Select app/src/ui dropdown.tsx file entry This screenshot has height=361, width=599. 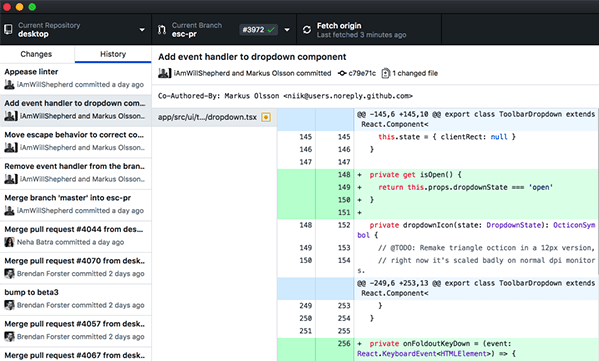214,117
